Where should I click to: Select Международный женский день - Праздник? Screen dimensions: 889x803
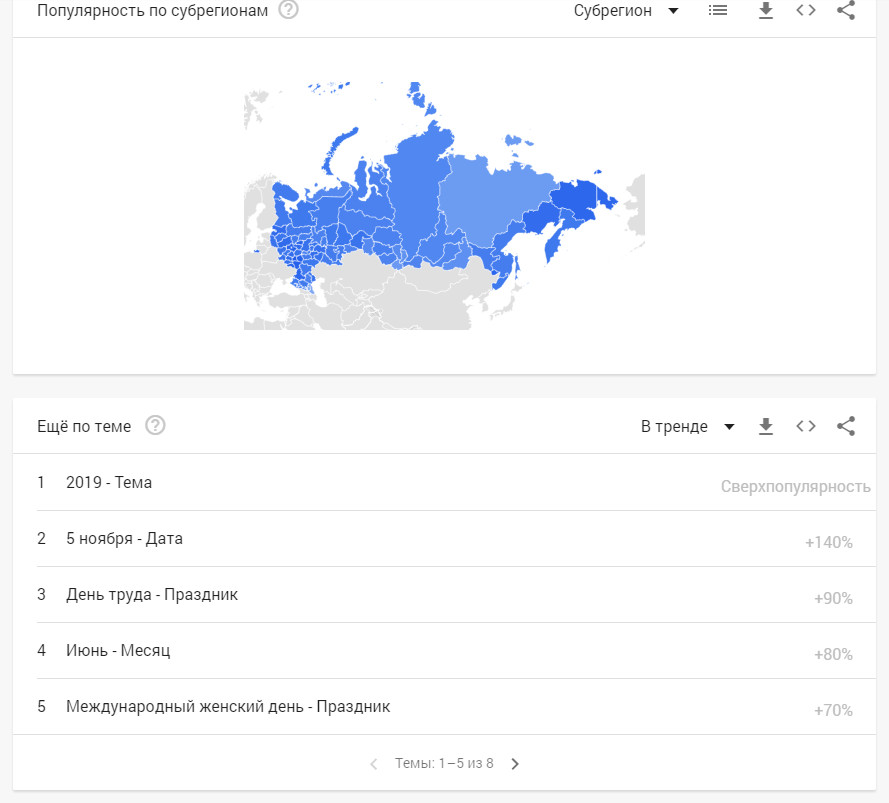228,707
